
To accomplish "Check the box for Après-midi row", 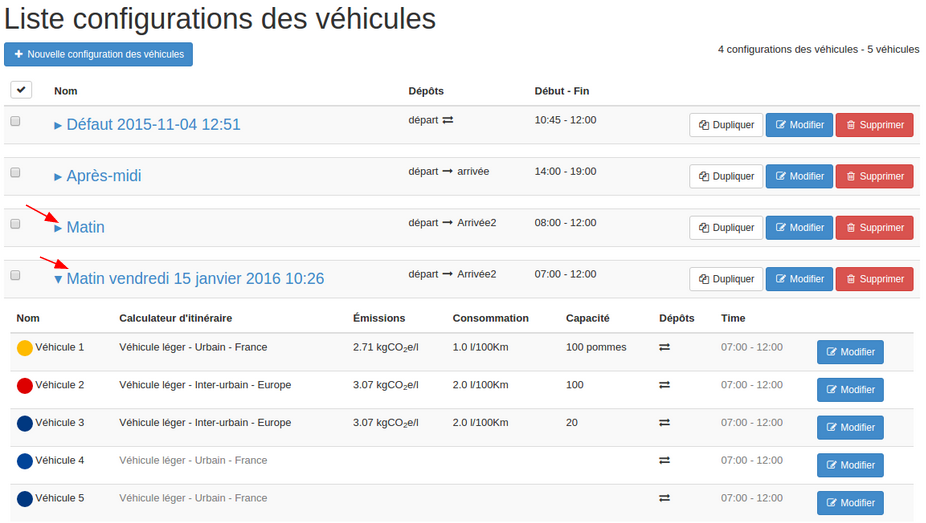I will pyautogui.click(x=16, y=172).
